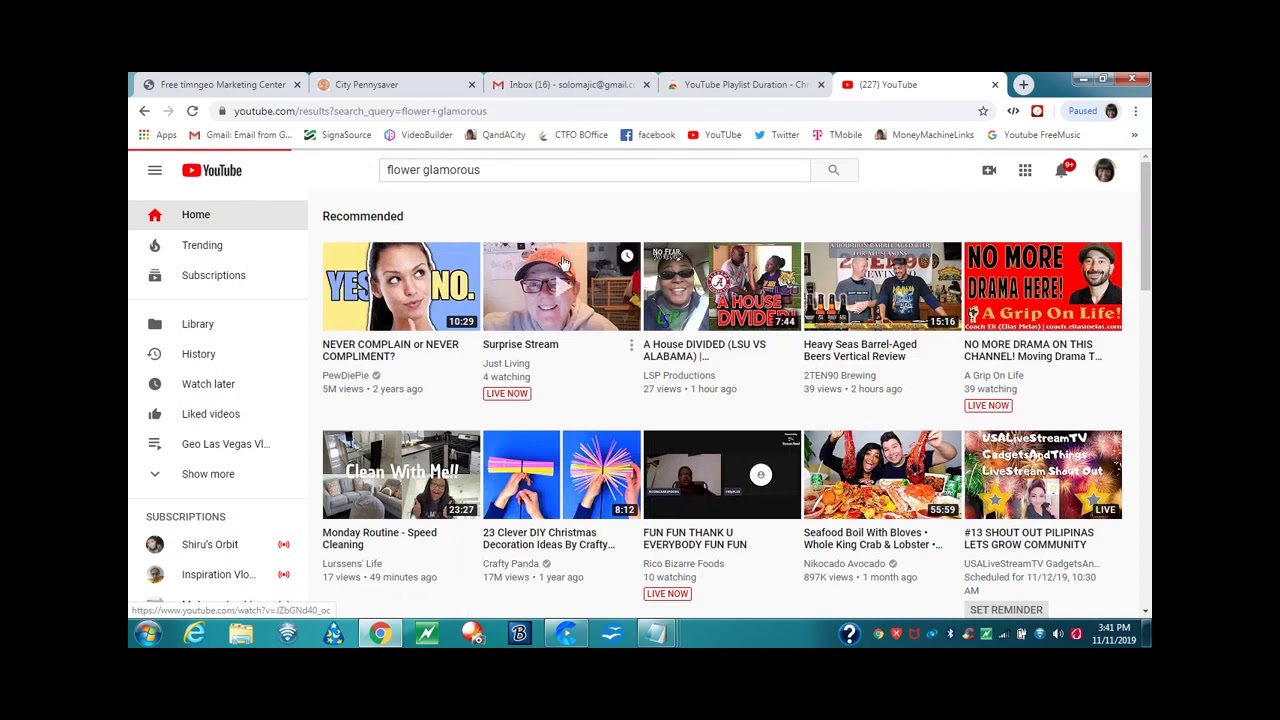Open the NO MORE DRAMA HERE thumbnail

coord(1043,286)
